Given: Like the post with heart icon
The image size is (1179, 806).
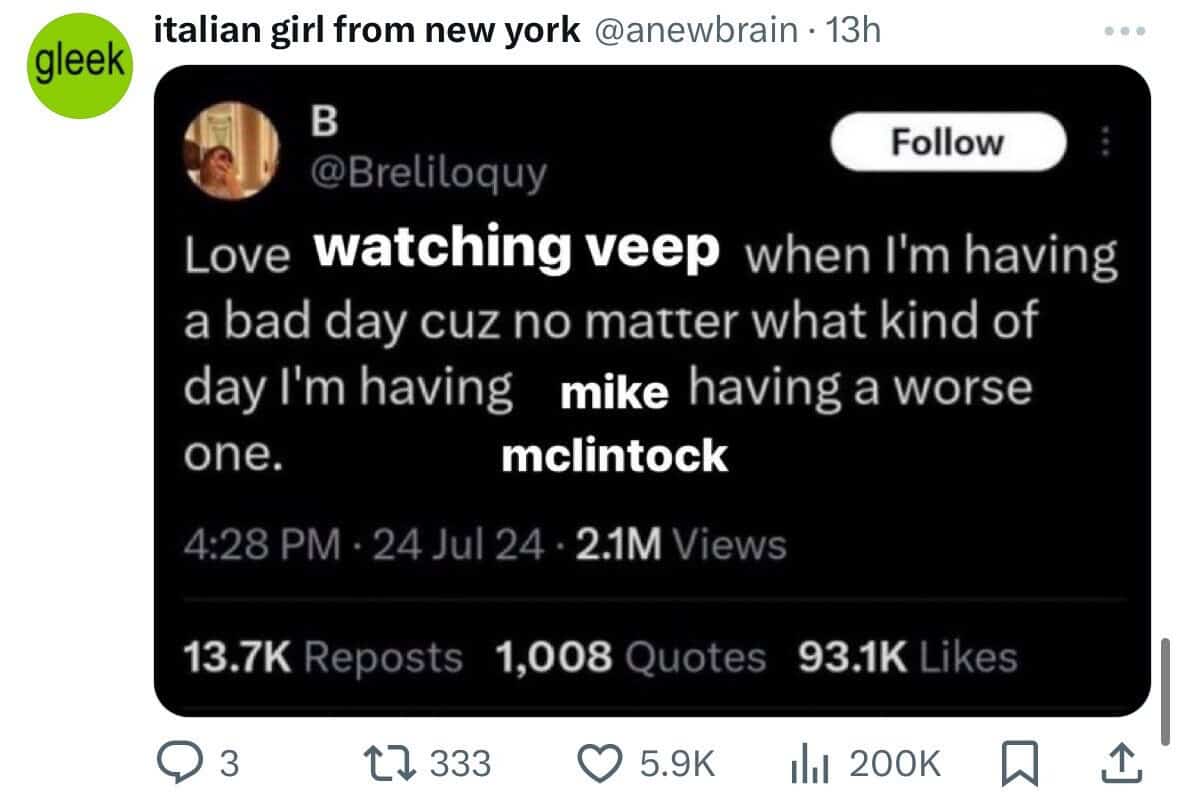Looking at the screenshot, I should (599, 762).
